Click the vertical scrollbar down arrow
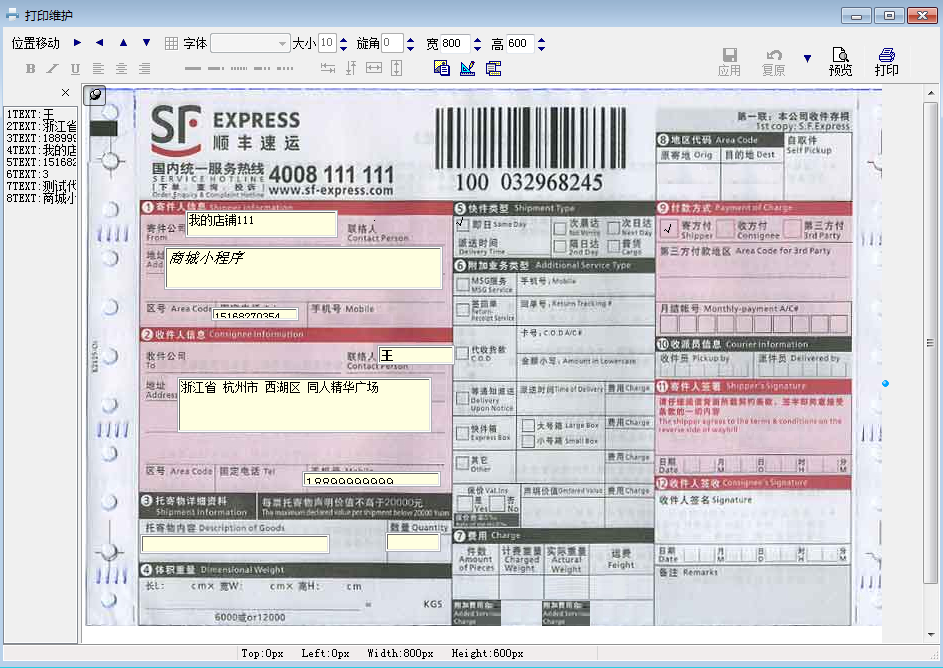 point(931,634)
